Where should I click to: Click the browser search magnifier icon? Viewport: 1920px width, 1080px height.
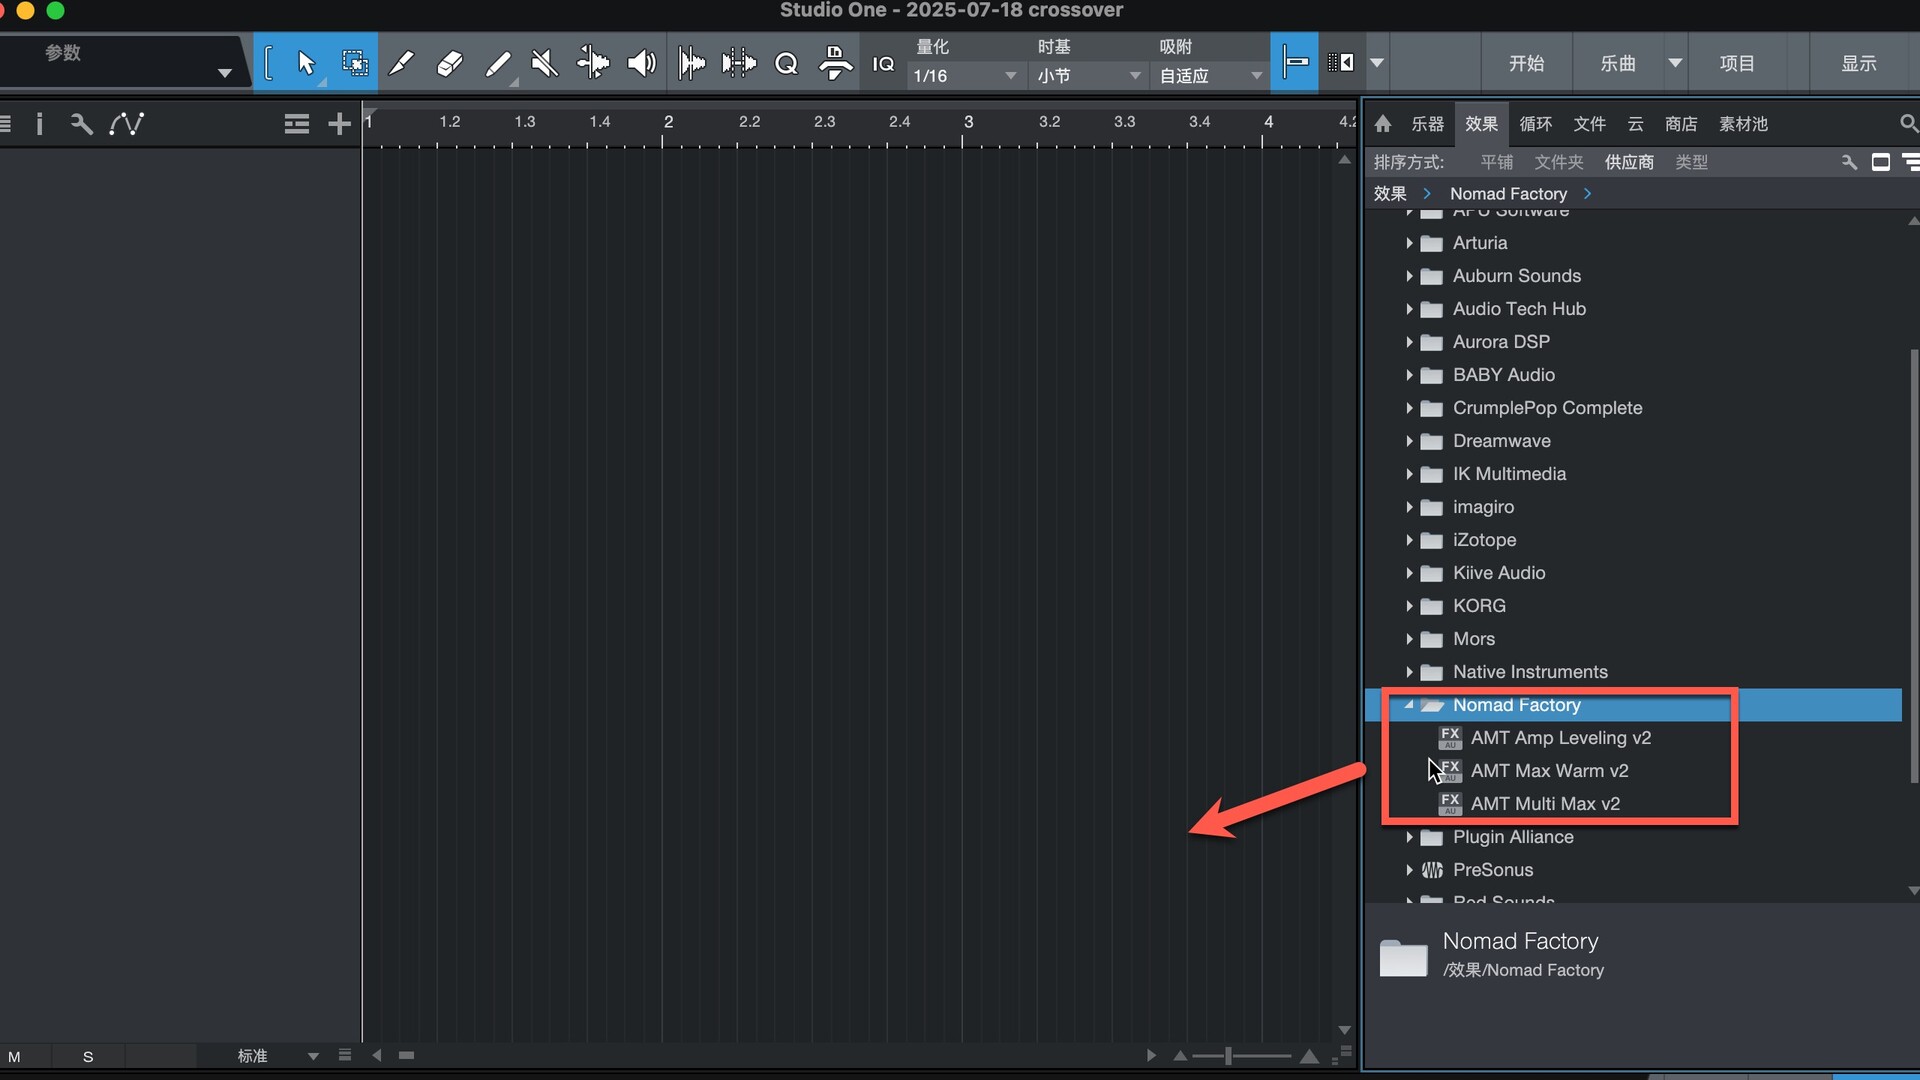1908,124
